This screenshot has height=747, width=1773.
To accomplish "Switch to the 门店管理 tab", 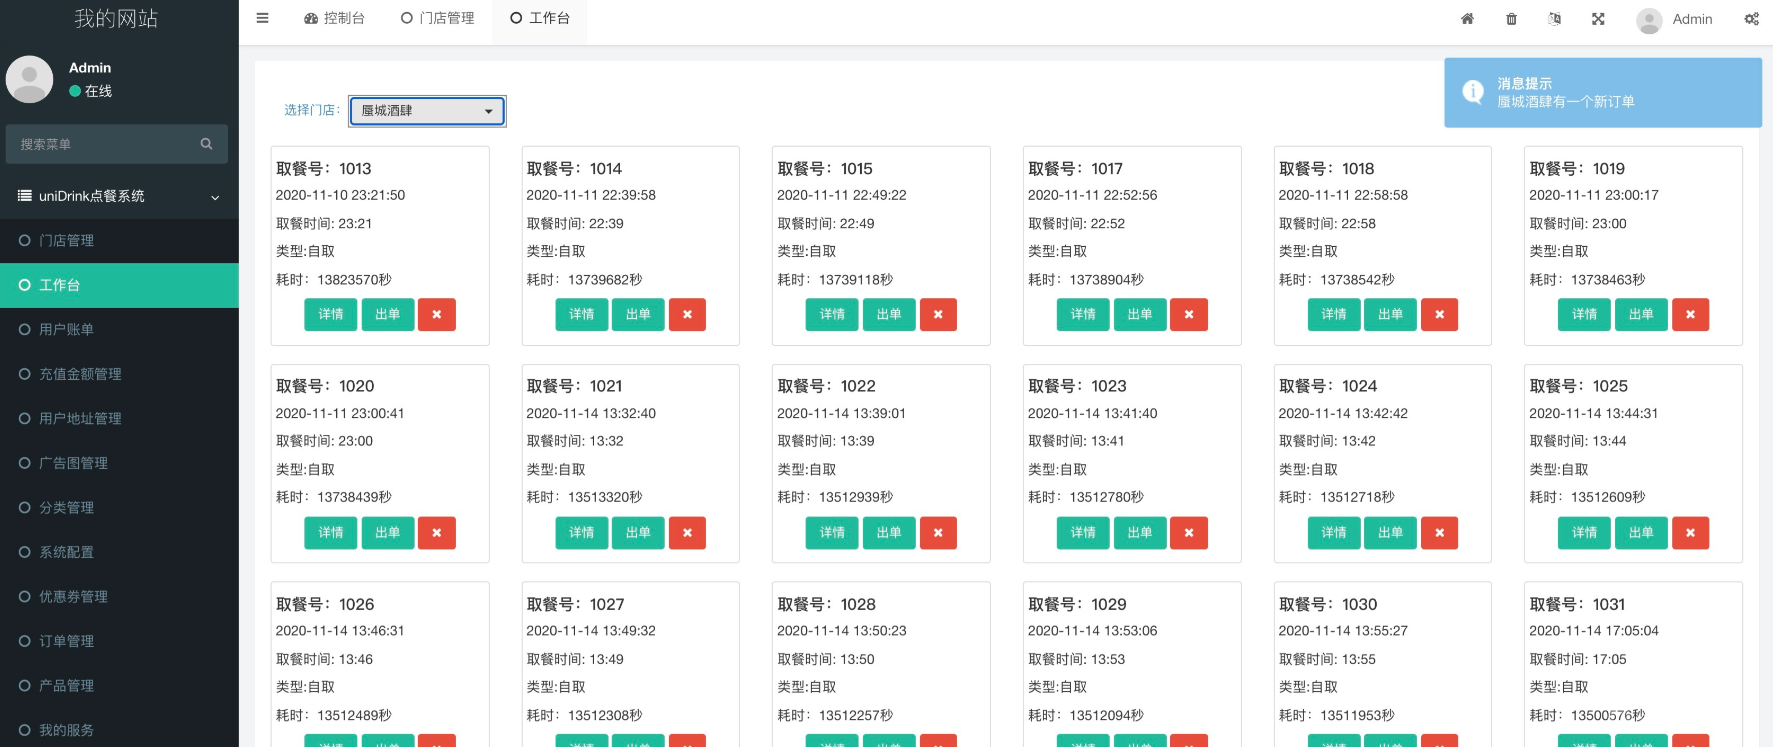I will [x=437, y=18].
